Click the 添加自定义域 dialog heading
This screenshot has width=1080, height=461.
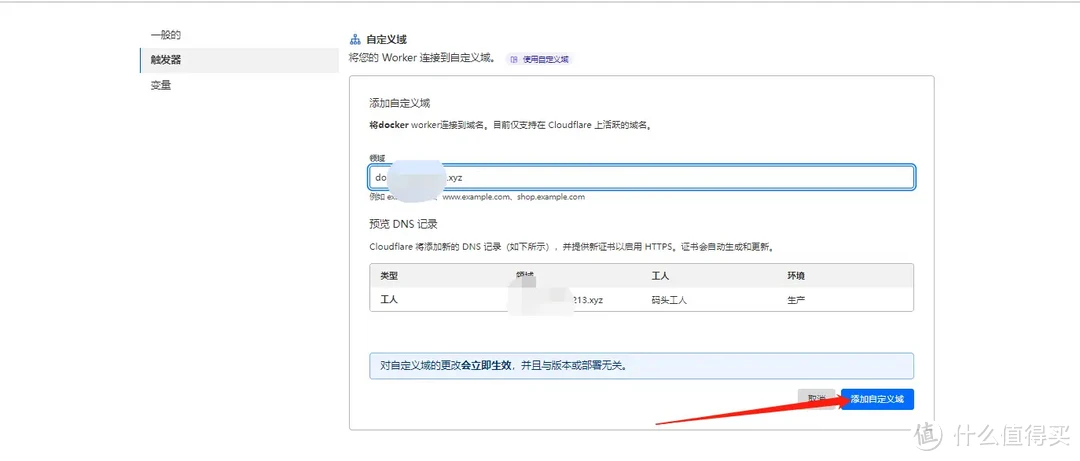click(399, 103)
